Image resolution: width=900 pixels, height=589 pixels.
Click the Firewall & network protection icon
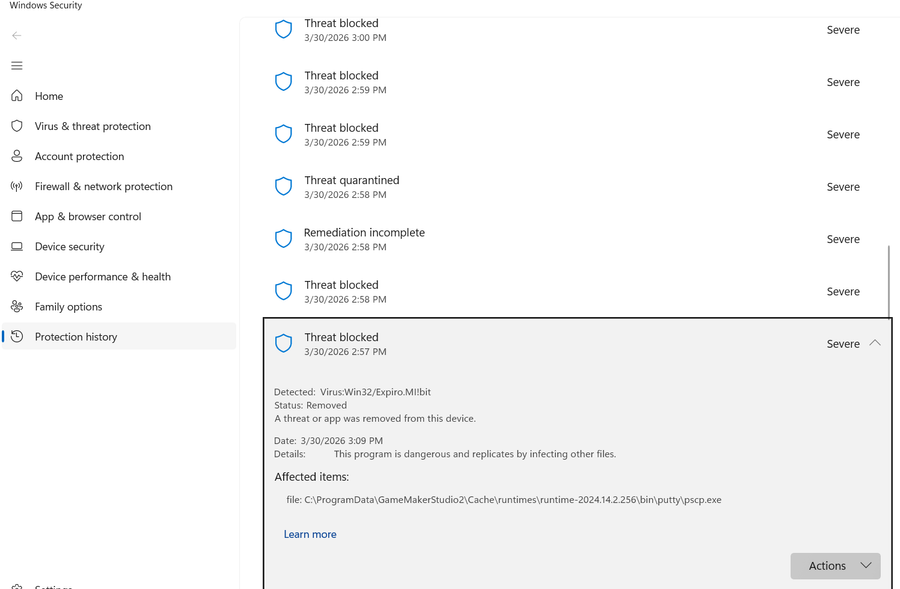pos(16,186)
